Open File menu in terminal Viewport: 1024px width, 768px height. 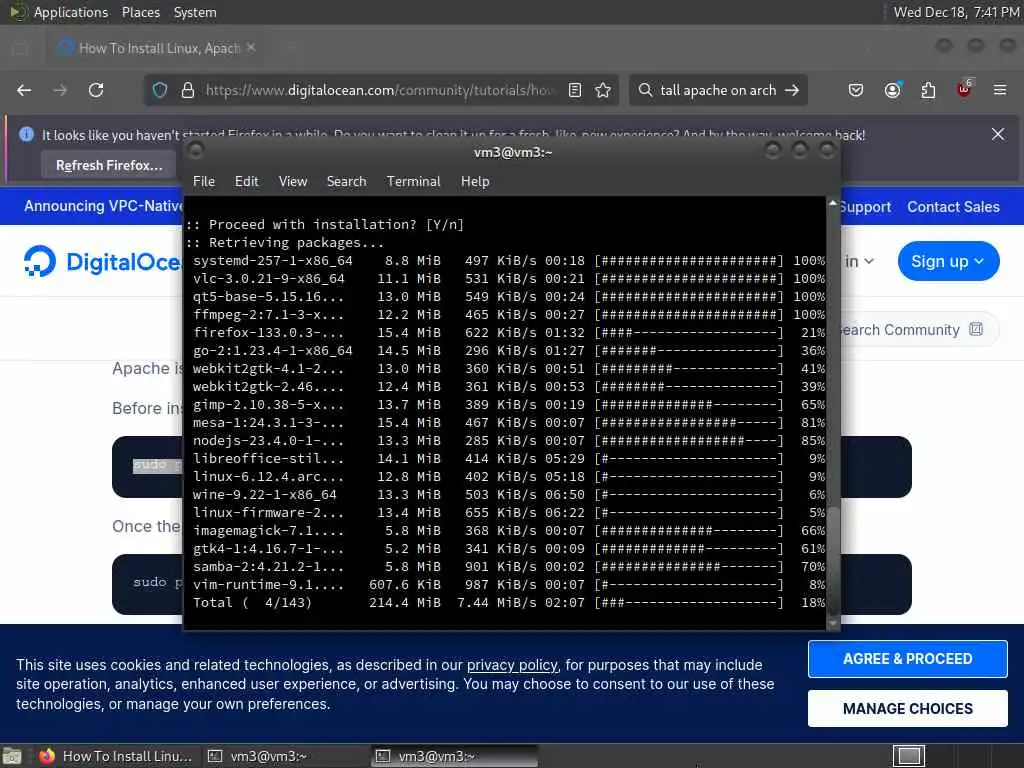[204, 182]
